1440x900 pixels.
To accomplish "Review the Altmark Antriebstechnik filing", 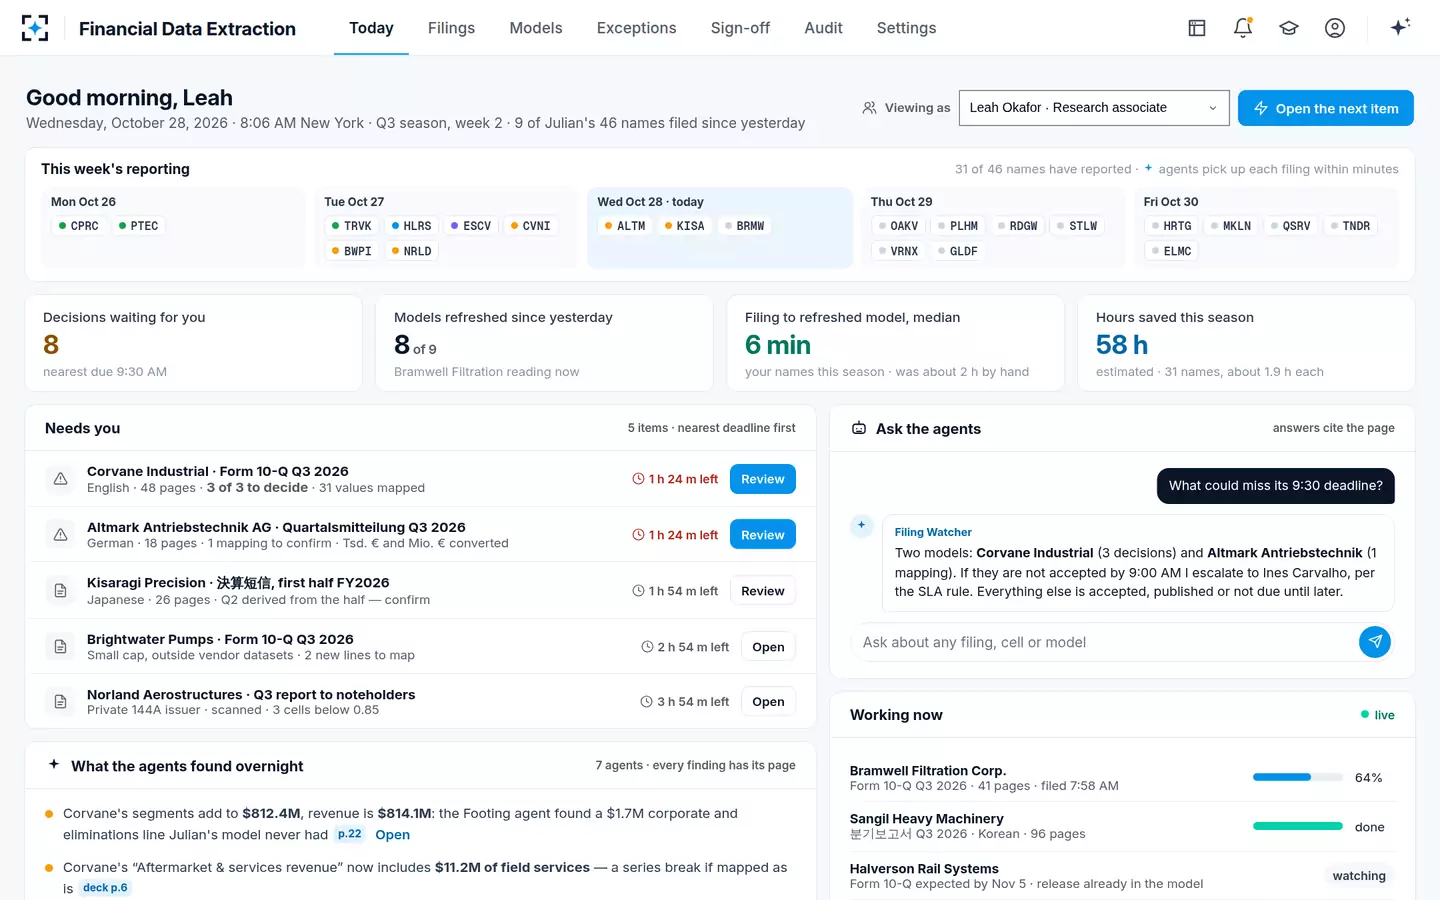I will pyautogui.click(x=763, y=535).
